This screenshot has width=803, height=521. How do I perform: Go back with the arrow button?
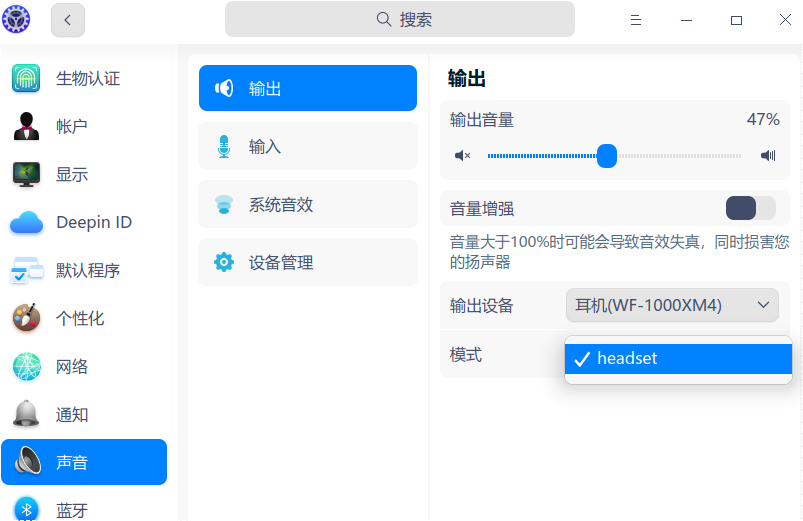pos(68,20)
